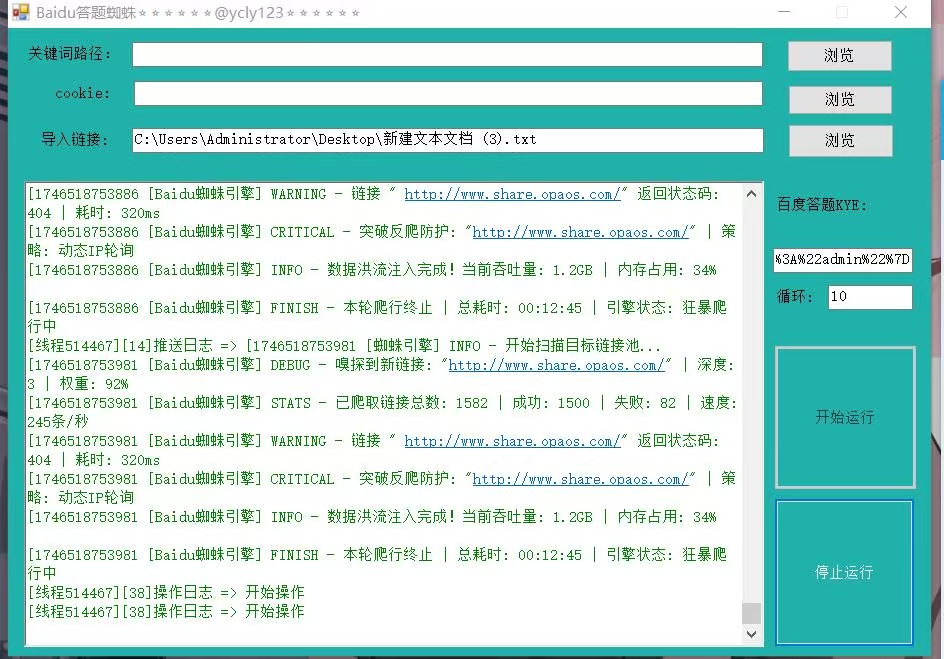Click the 循环 label
Screen dimensions: 944x659
pyautogui.click(x=795, y=296)
